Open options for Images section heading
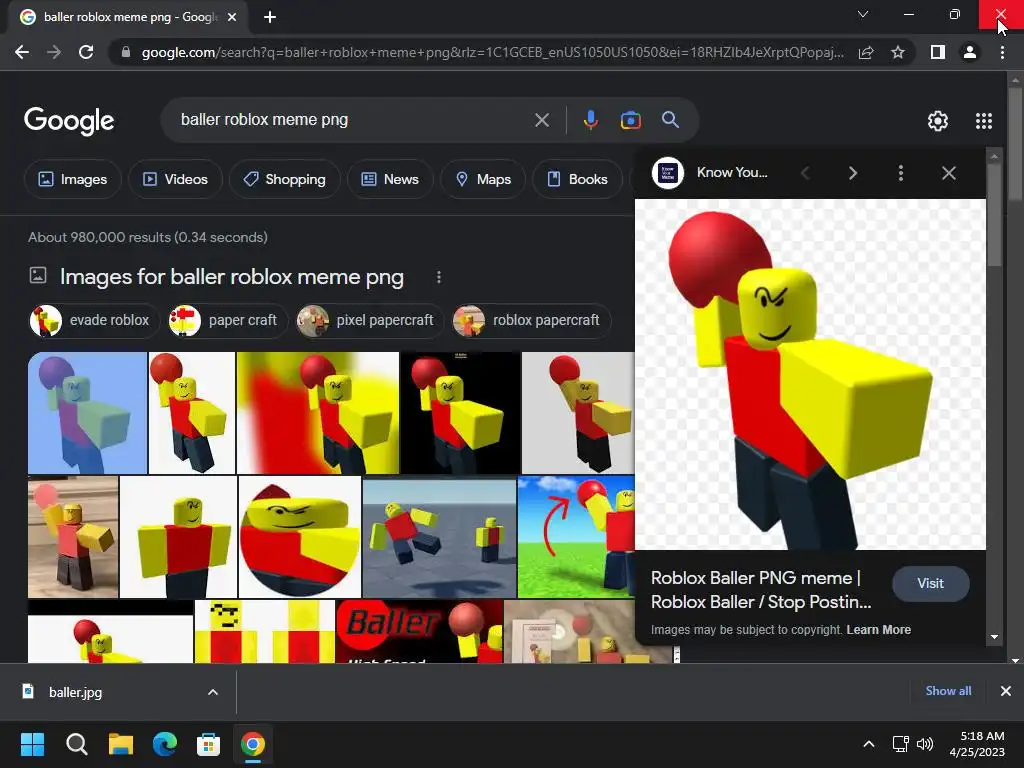Viewport: 1024px width, 768px height. tap(439, 278)
